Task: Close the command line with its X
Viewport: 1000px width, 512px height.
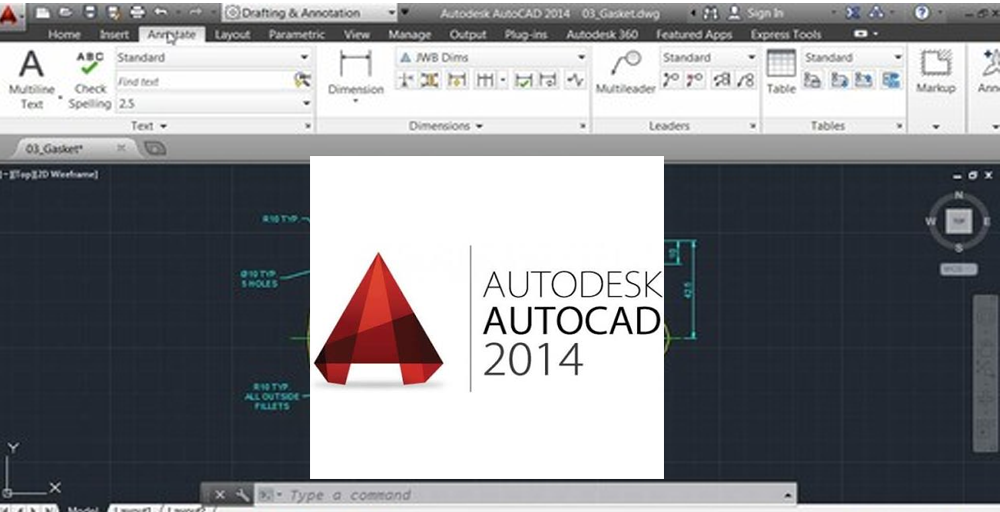Action: tap(219, 495)
